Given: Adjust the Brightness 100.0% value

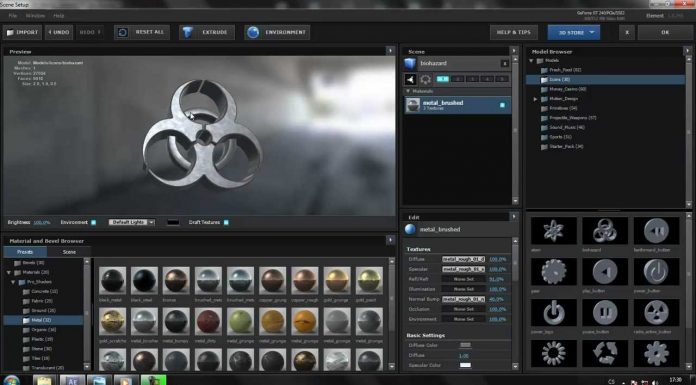Looking at the screenshot, I should pos(42,222).
